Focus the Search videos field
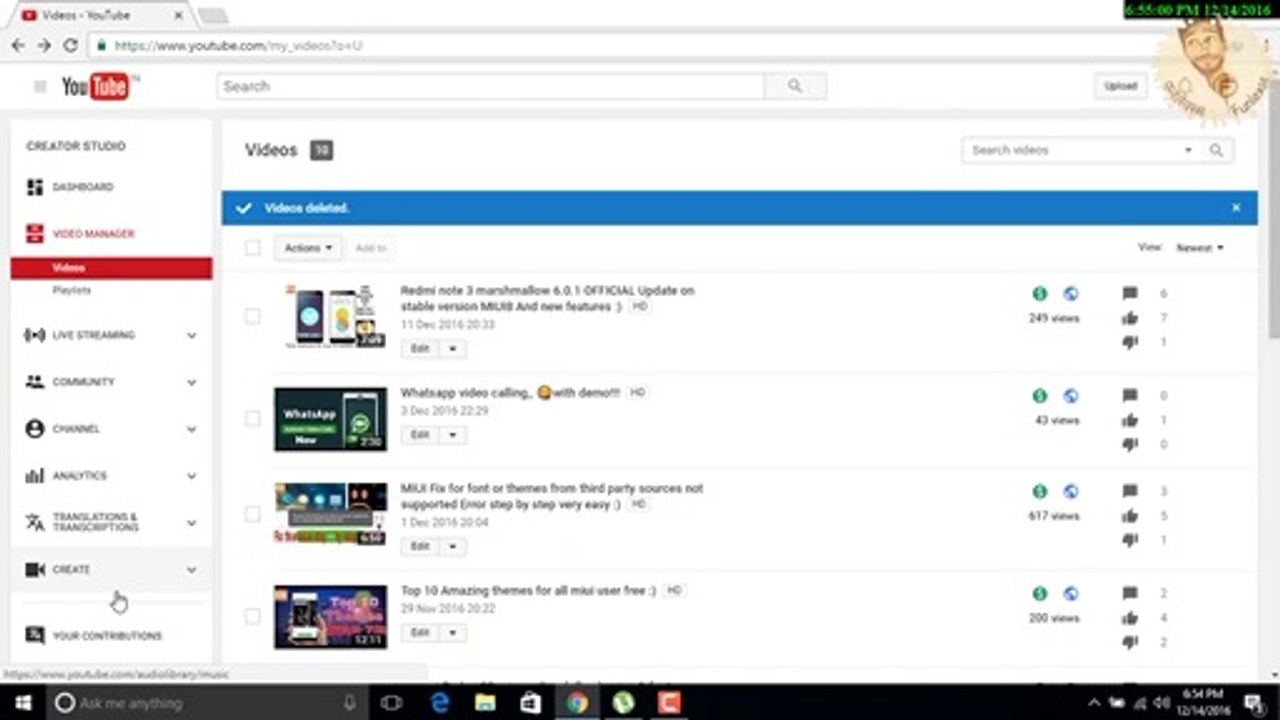 tap(1071, 150)
